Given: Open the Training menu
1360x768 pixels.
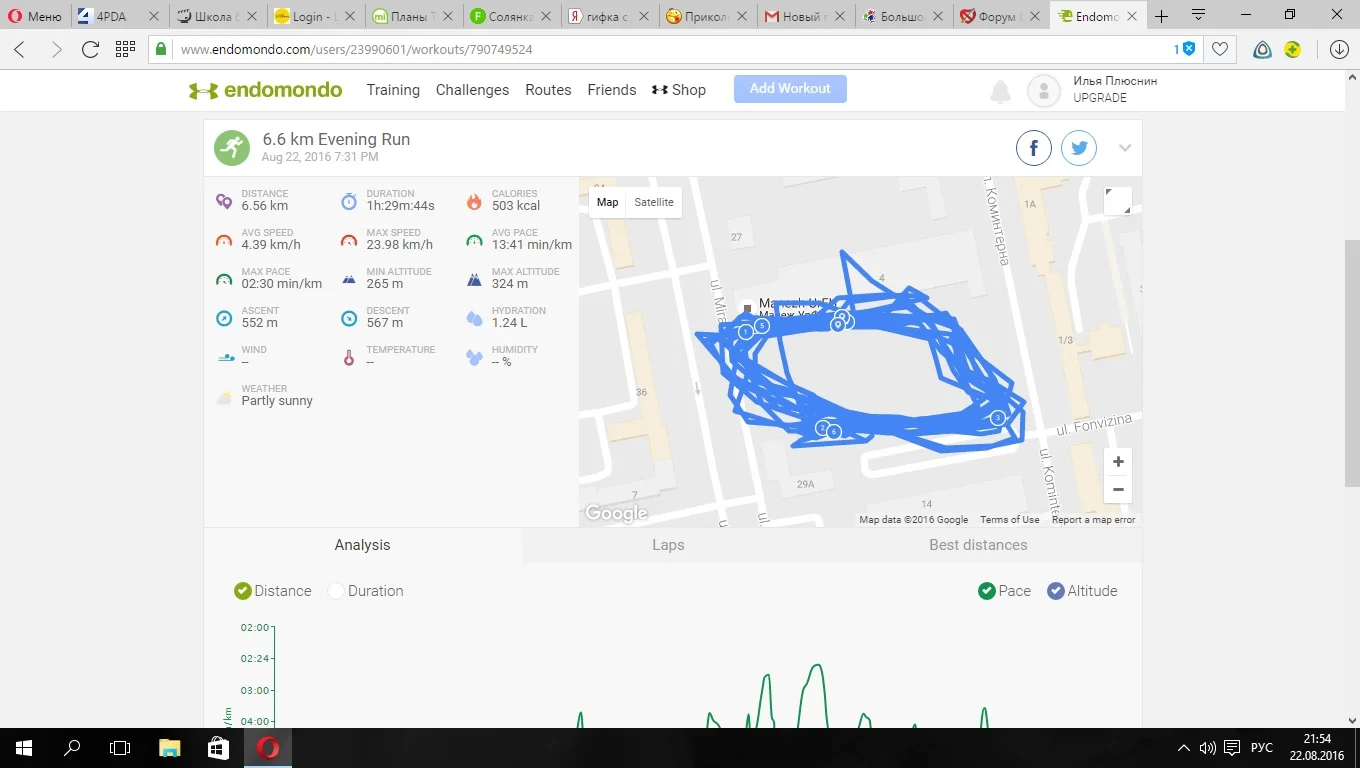Looking at the screenshot, I should coord(393,90).
